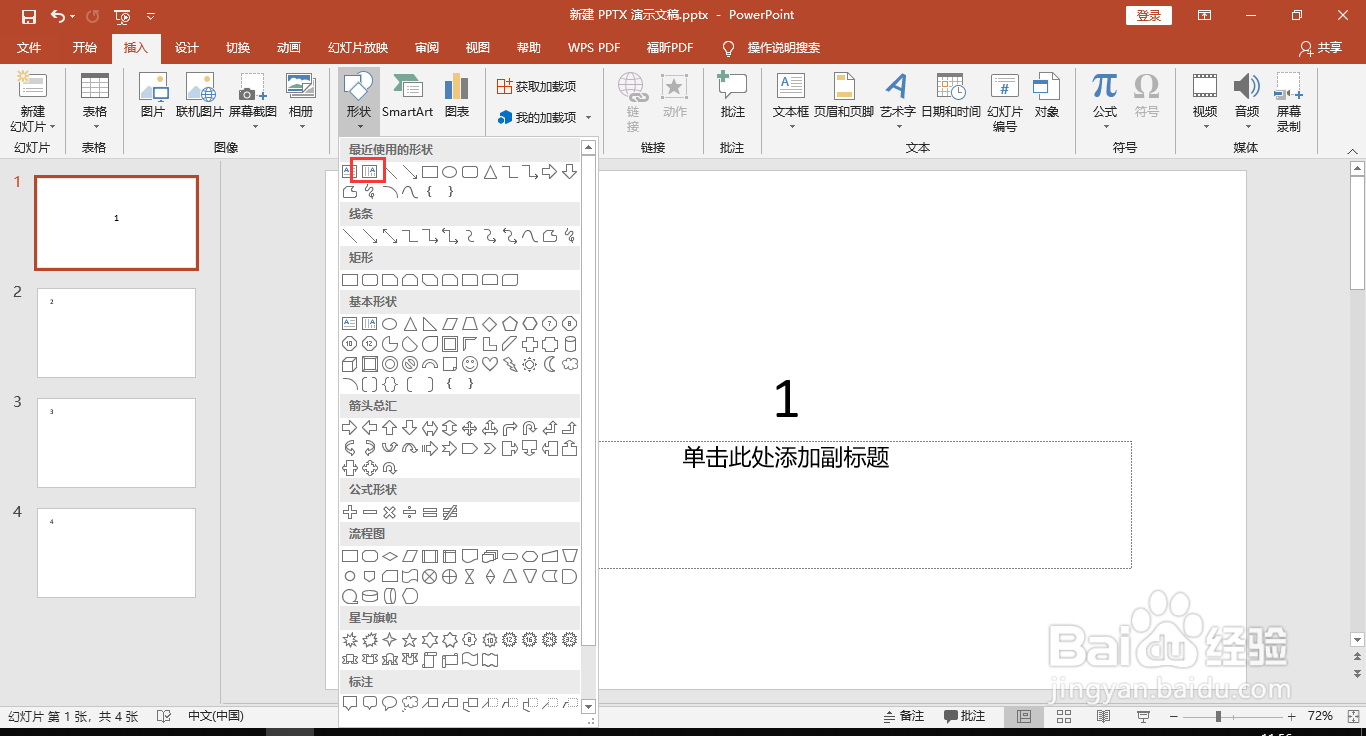Collapse the 形状 shapes dropdown button
Image resolution: width=1366 pixels, height=736 pixels.
359,103
